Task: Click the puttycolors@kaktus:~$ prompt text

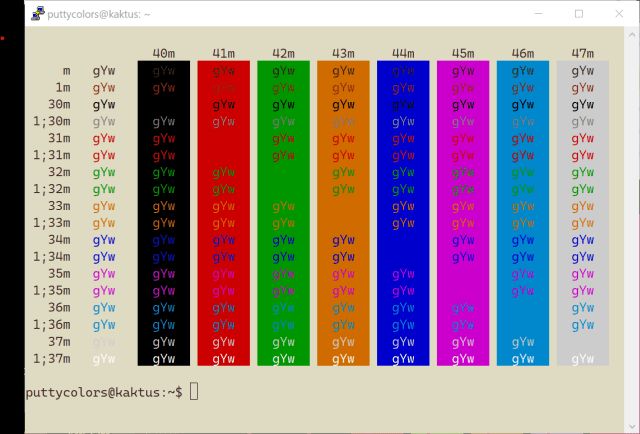Action: click(104, 392)
